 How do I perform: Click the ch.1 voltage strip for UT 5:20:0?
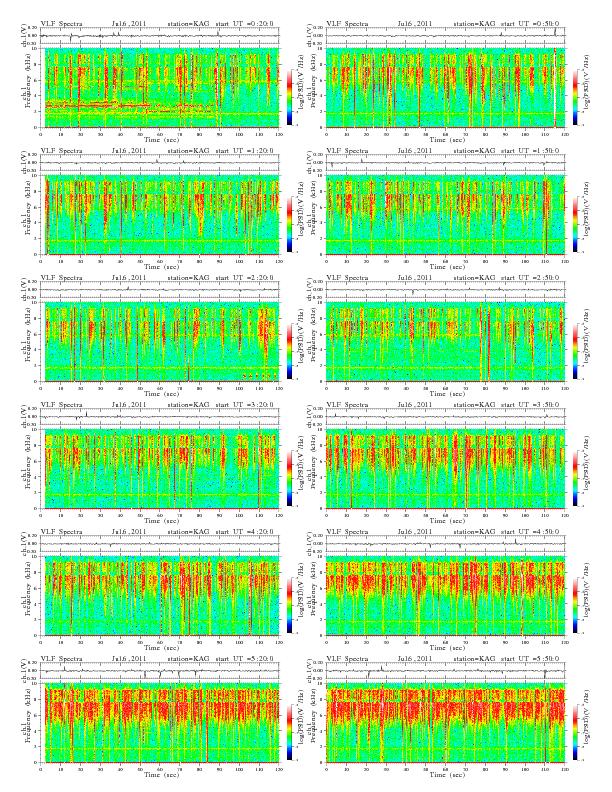(160, 671)
